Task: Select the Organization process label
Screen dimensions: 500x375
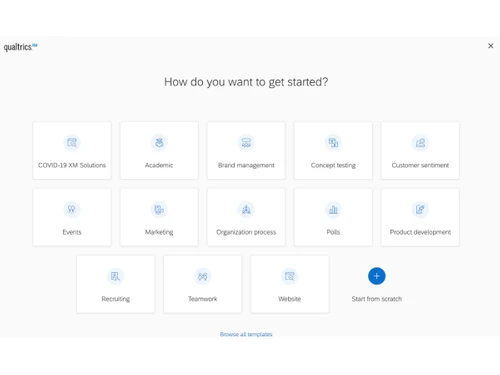Action: pyautogui.click(x=246, y=232)
